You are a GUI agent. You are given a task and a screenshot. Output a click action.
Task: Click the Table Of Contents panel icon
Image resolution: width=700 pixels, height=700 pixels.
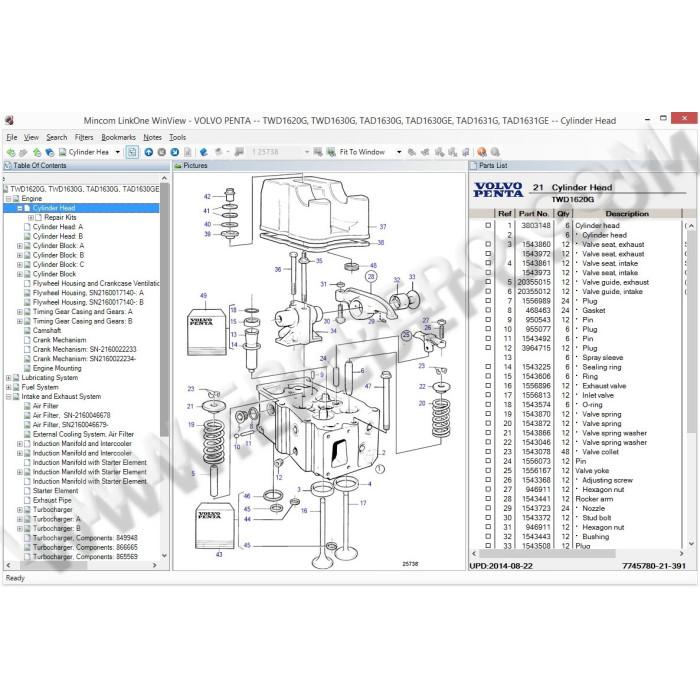tap(8, 166)
